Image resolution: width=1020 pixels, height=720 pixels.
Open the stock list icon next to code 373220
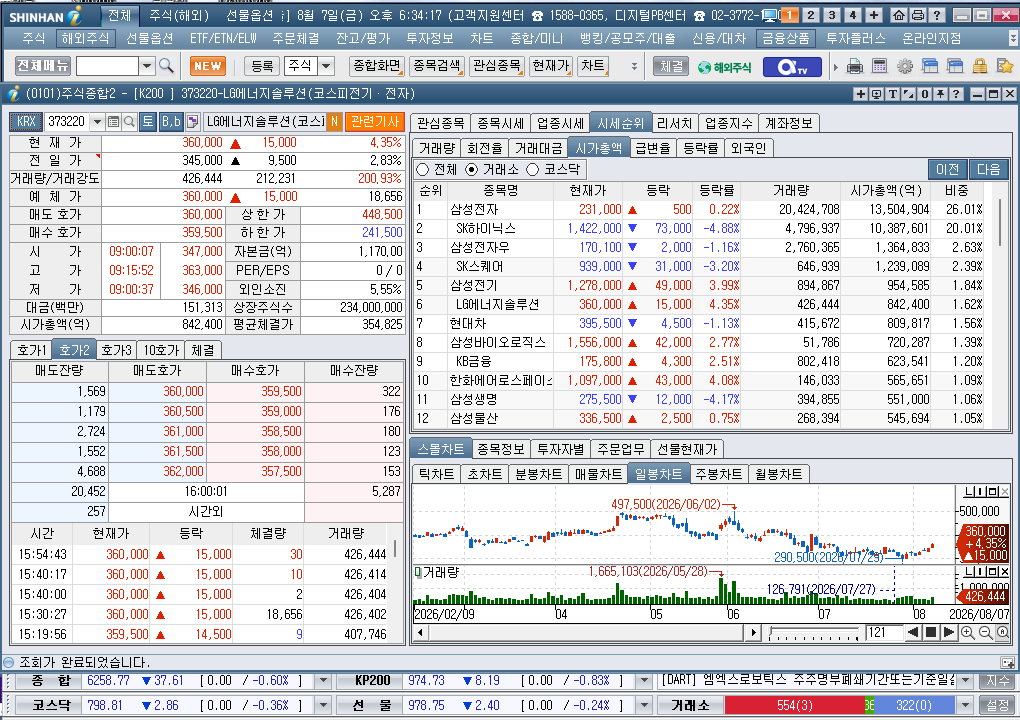(113, 122)
